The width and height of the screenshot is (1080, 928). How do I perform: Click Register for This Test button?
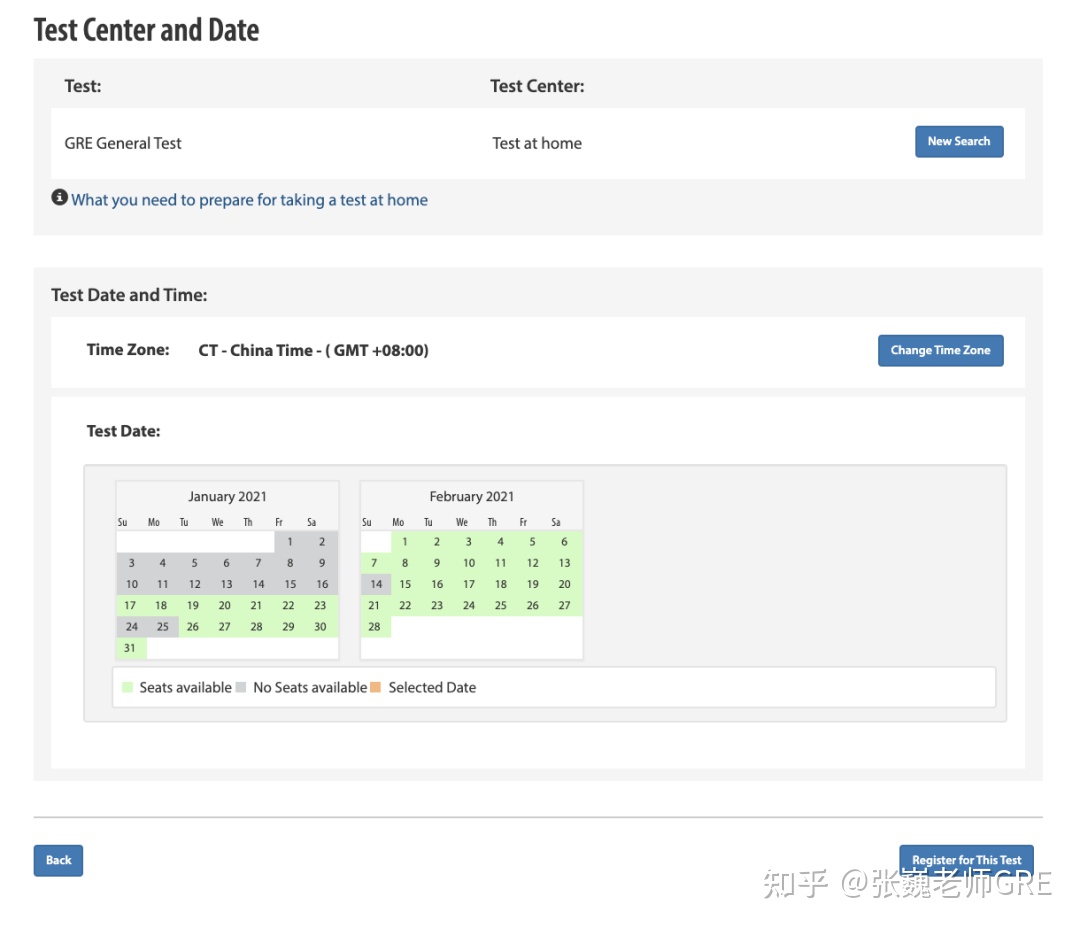(966, 860)
